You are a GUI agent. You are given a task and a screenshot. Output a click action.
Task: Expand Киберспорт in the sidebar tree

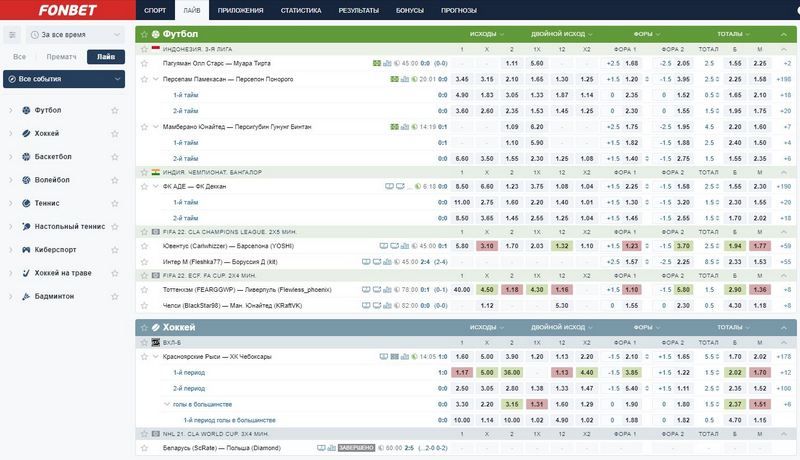[11, 249]
